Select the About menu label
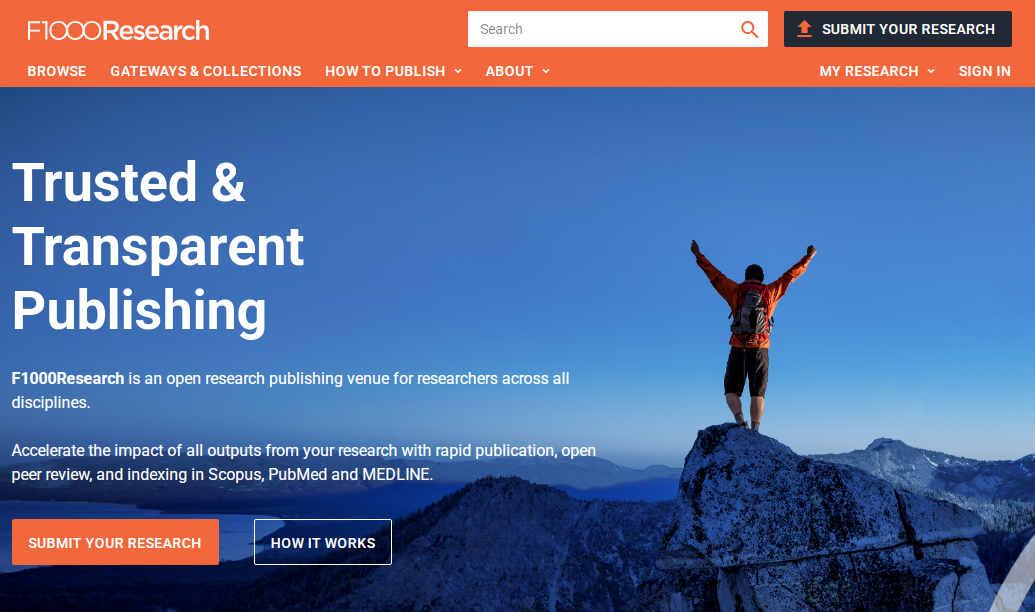This screenshot has height=612, width=1035. point(509,71)
